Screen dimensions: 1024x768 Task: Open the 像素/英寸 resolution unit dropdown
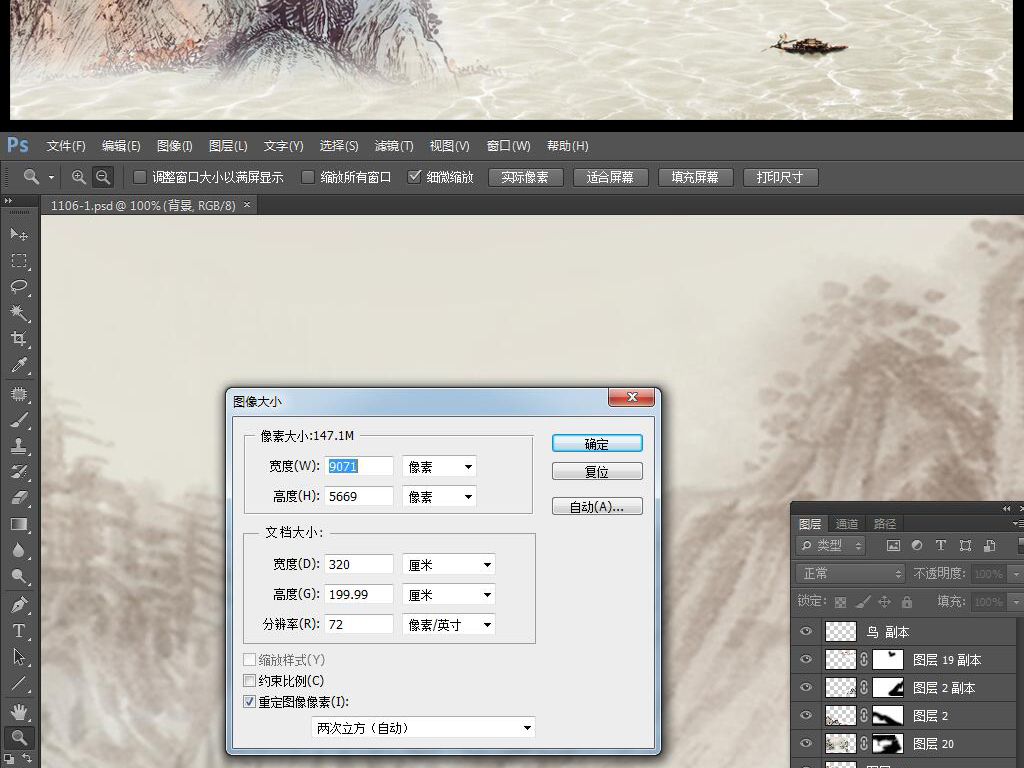448,624
